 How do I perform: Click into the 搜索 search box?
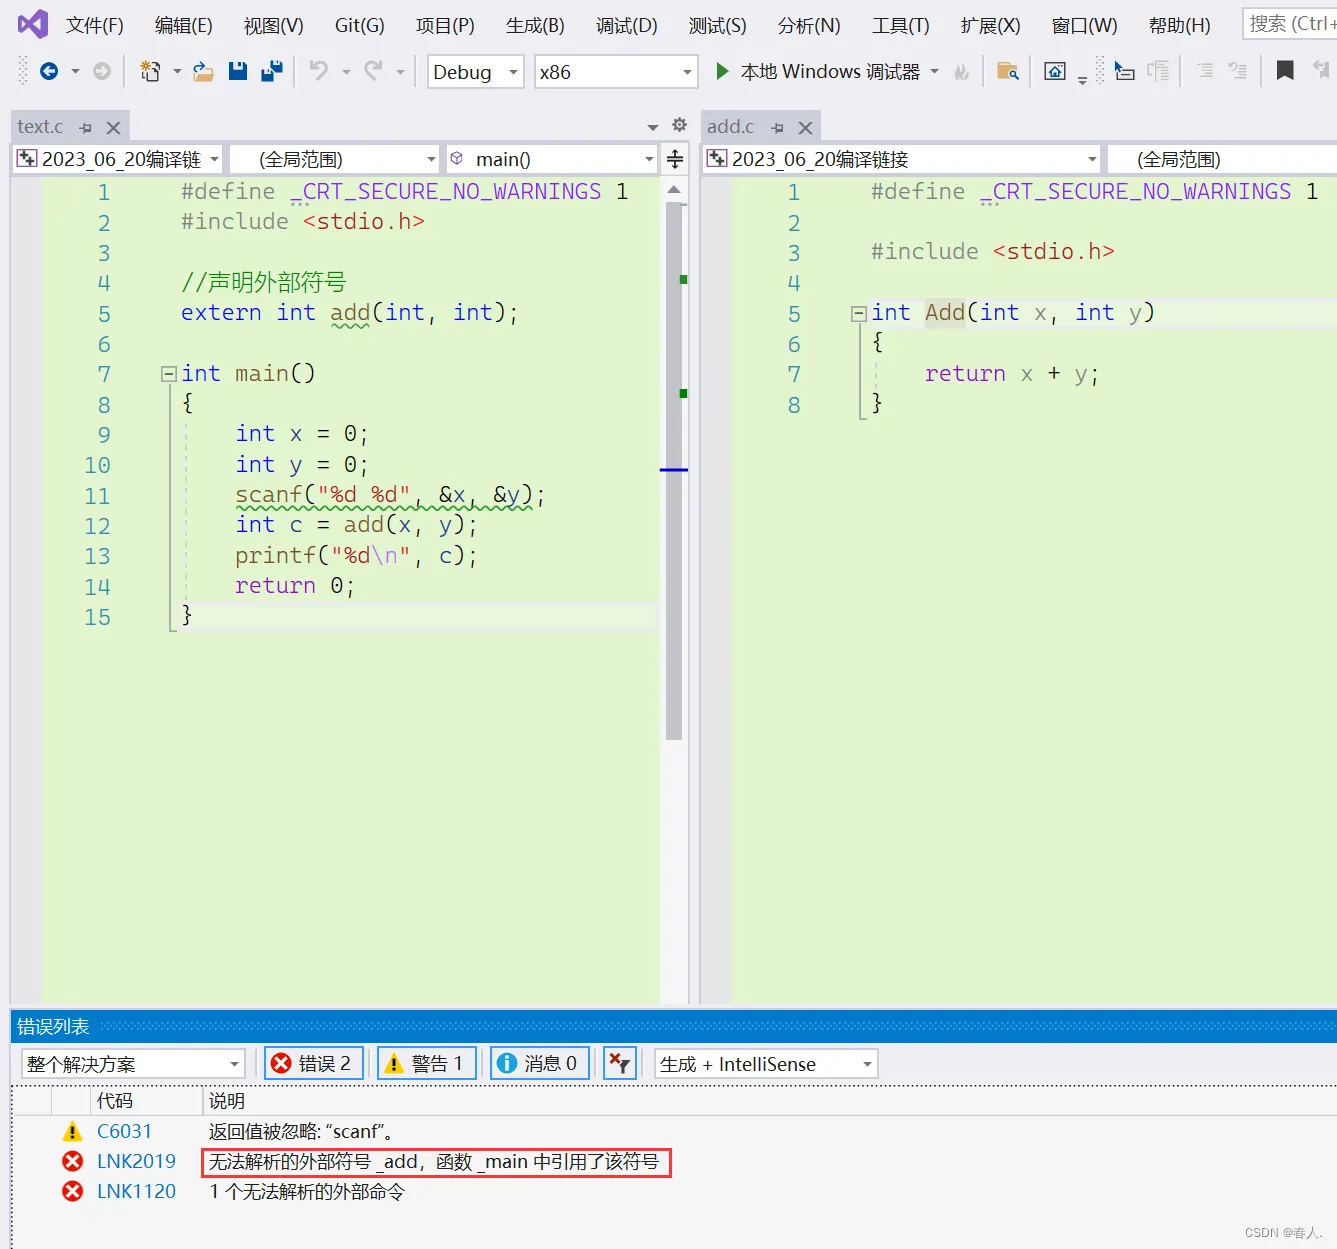(x=1289, y=23)
